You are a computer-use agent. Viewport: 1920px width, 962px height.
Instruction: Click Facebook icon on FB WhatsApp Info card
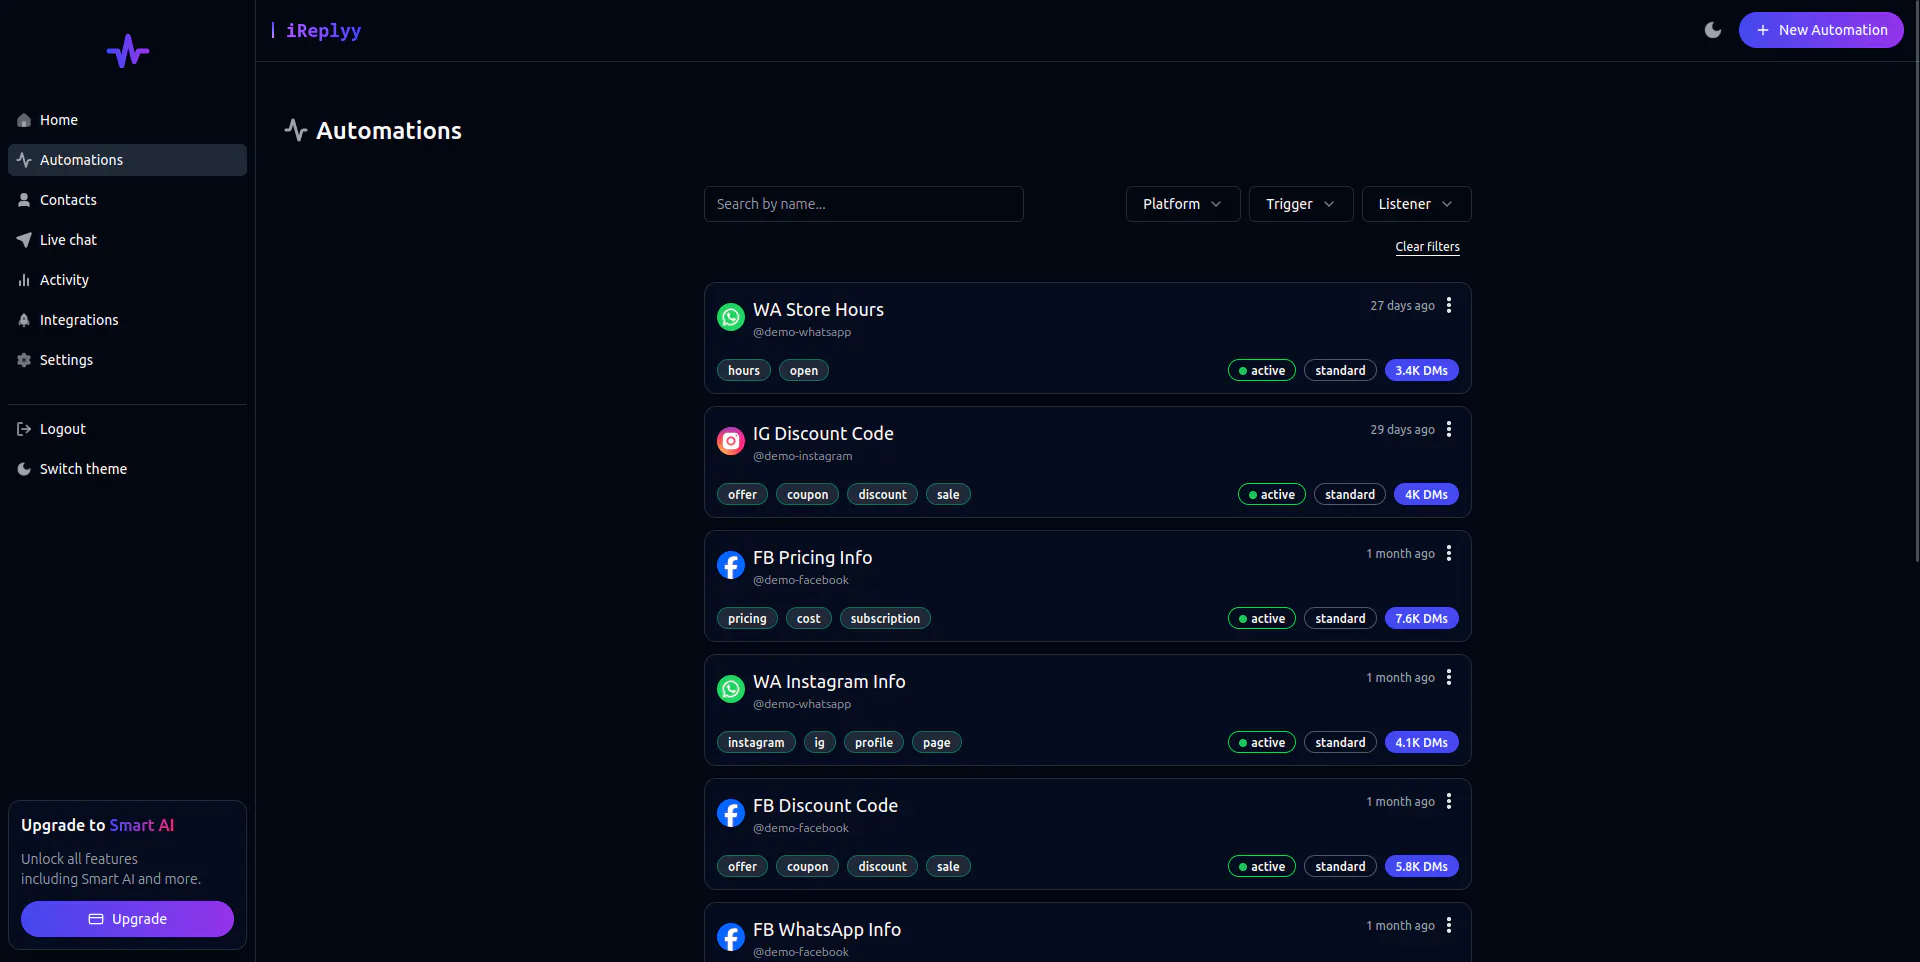point(731,937)
